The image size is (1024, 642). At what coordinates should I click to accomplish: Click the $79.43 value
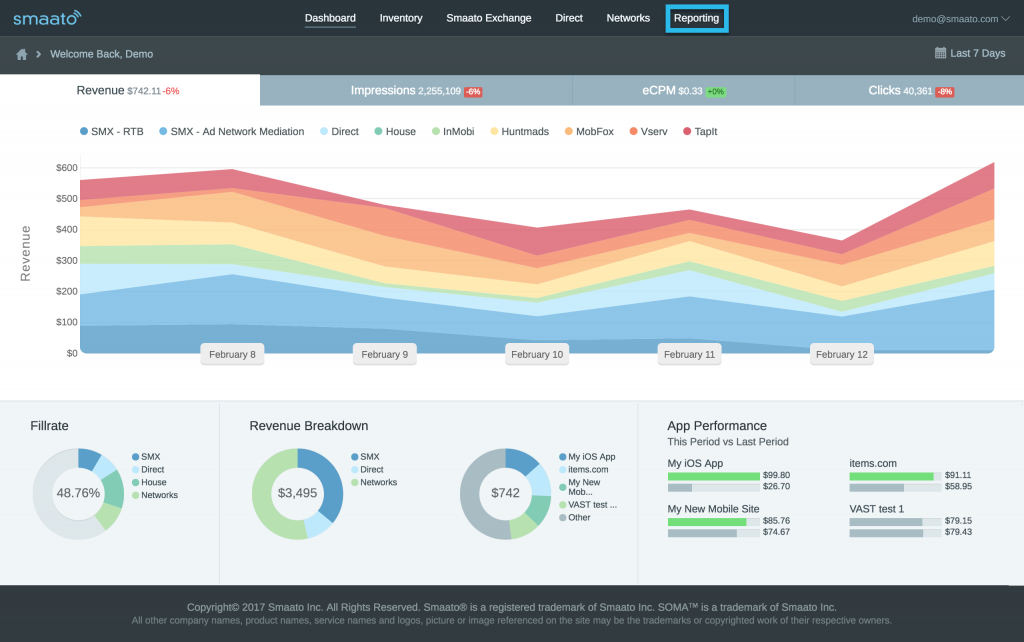958,532
